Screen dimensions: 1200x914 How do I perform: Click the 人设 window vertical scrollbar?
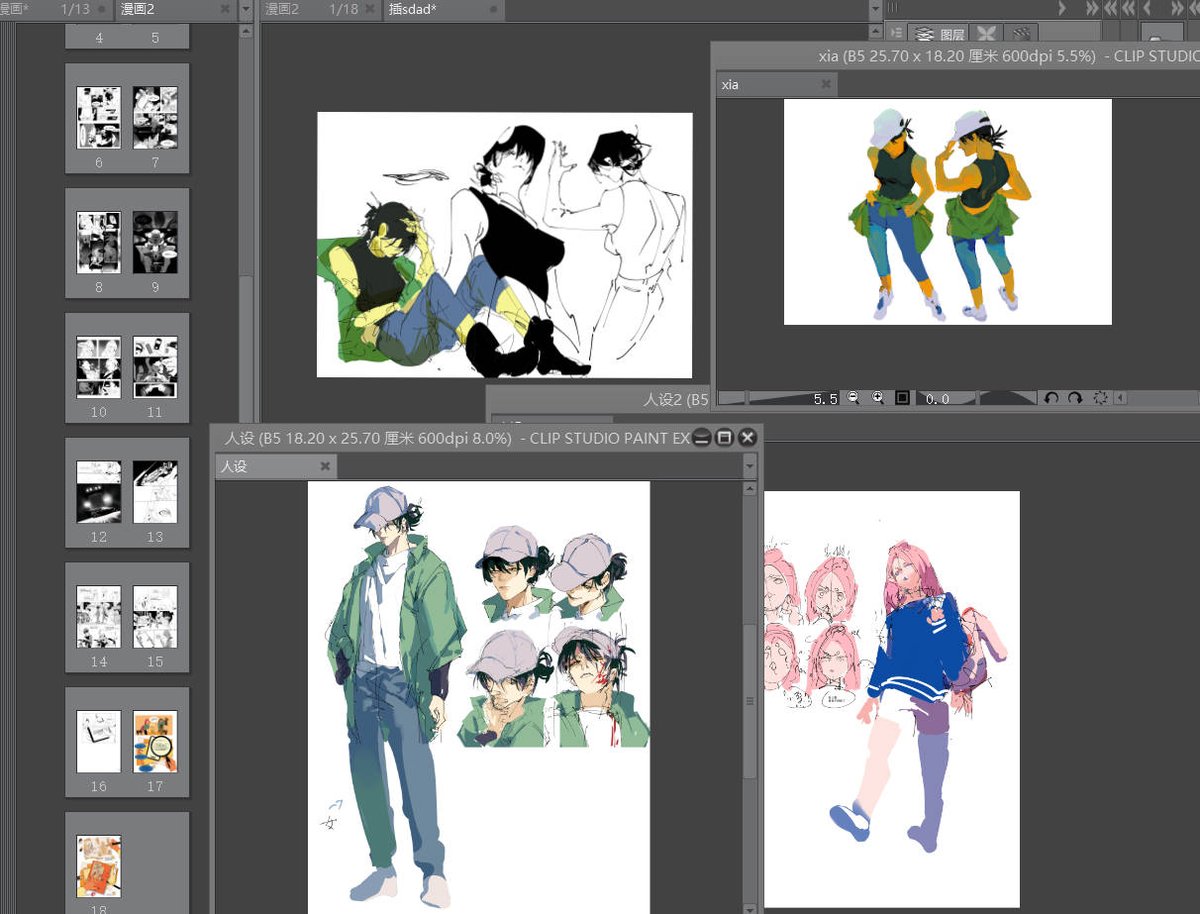pyautogui.click(x=750, y=702)
